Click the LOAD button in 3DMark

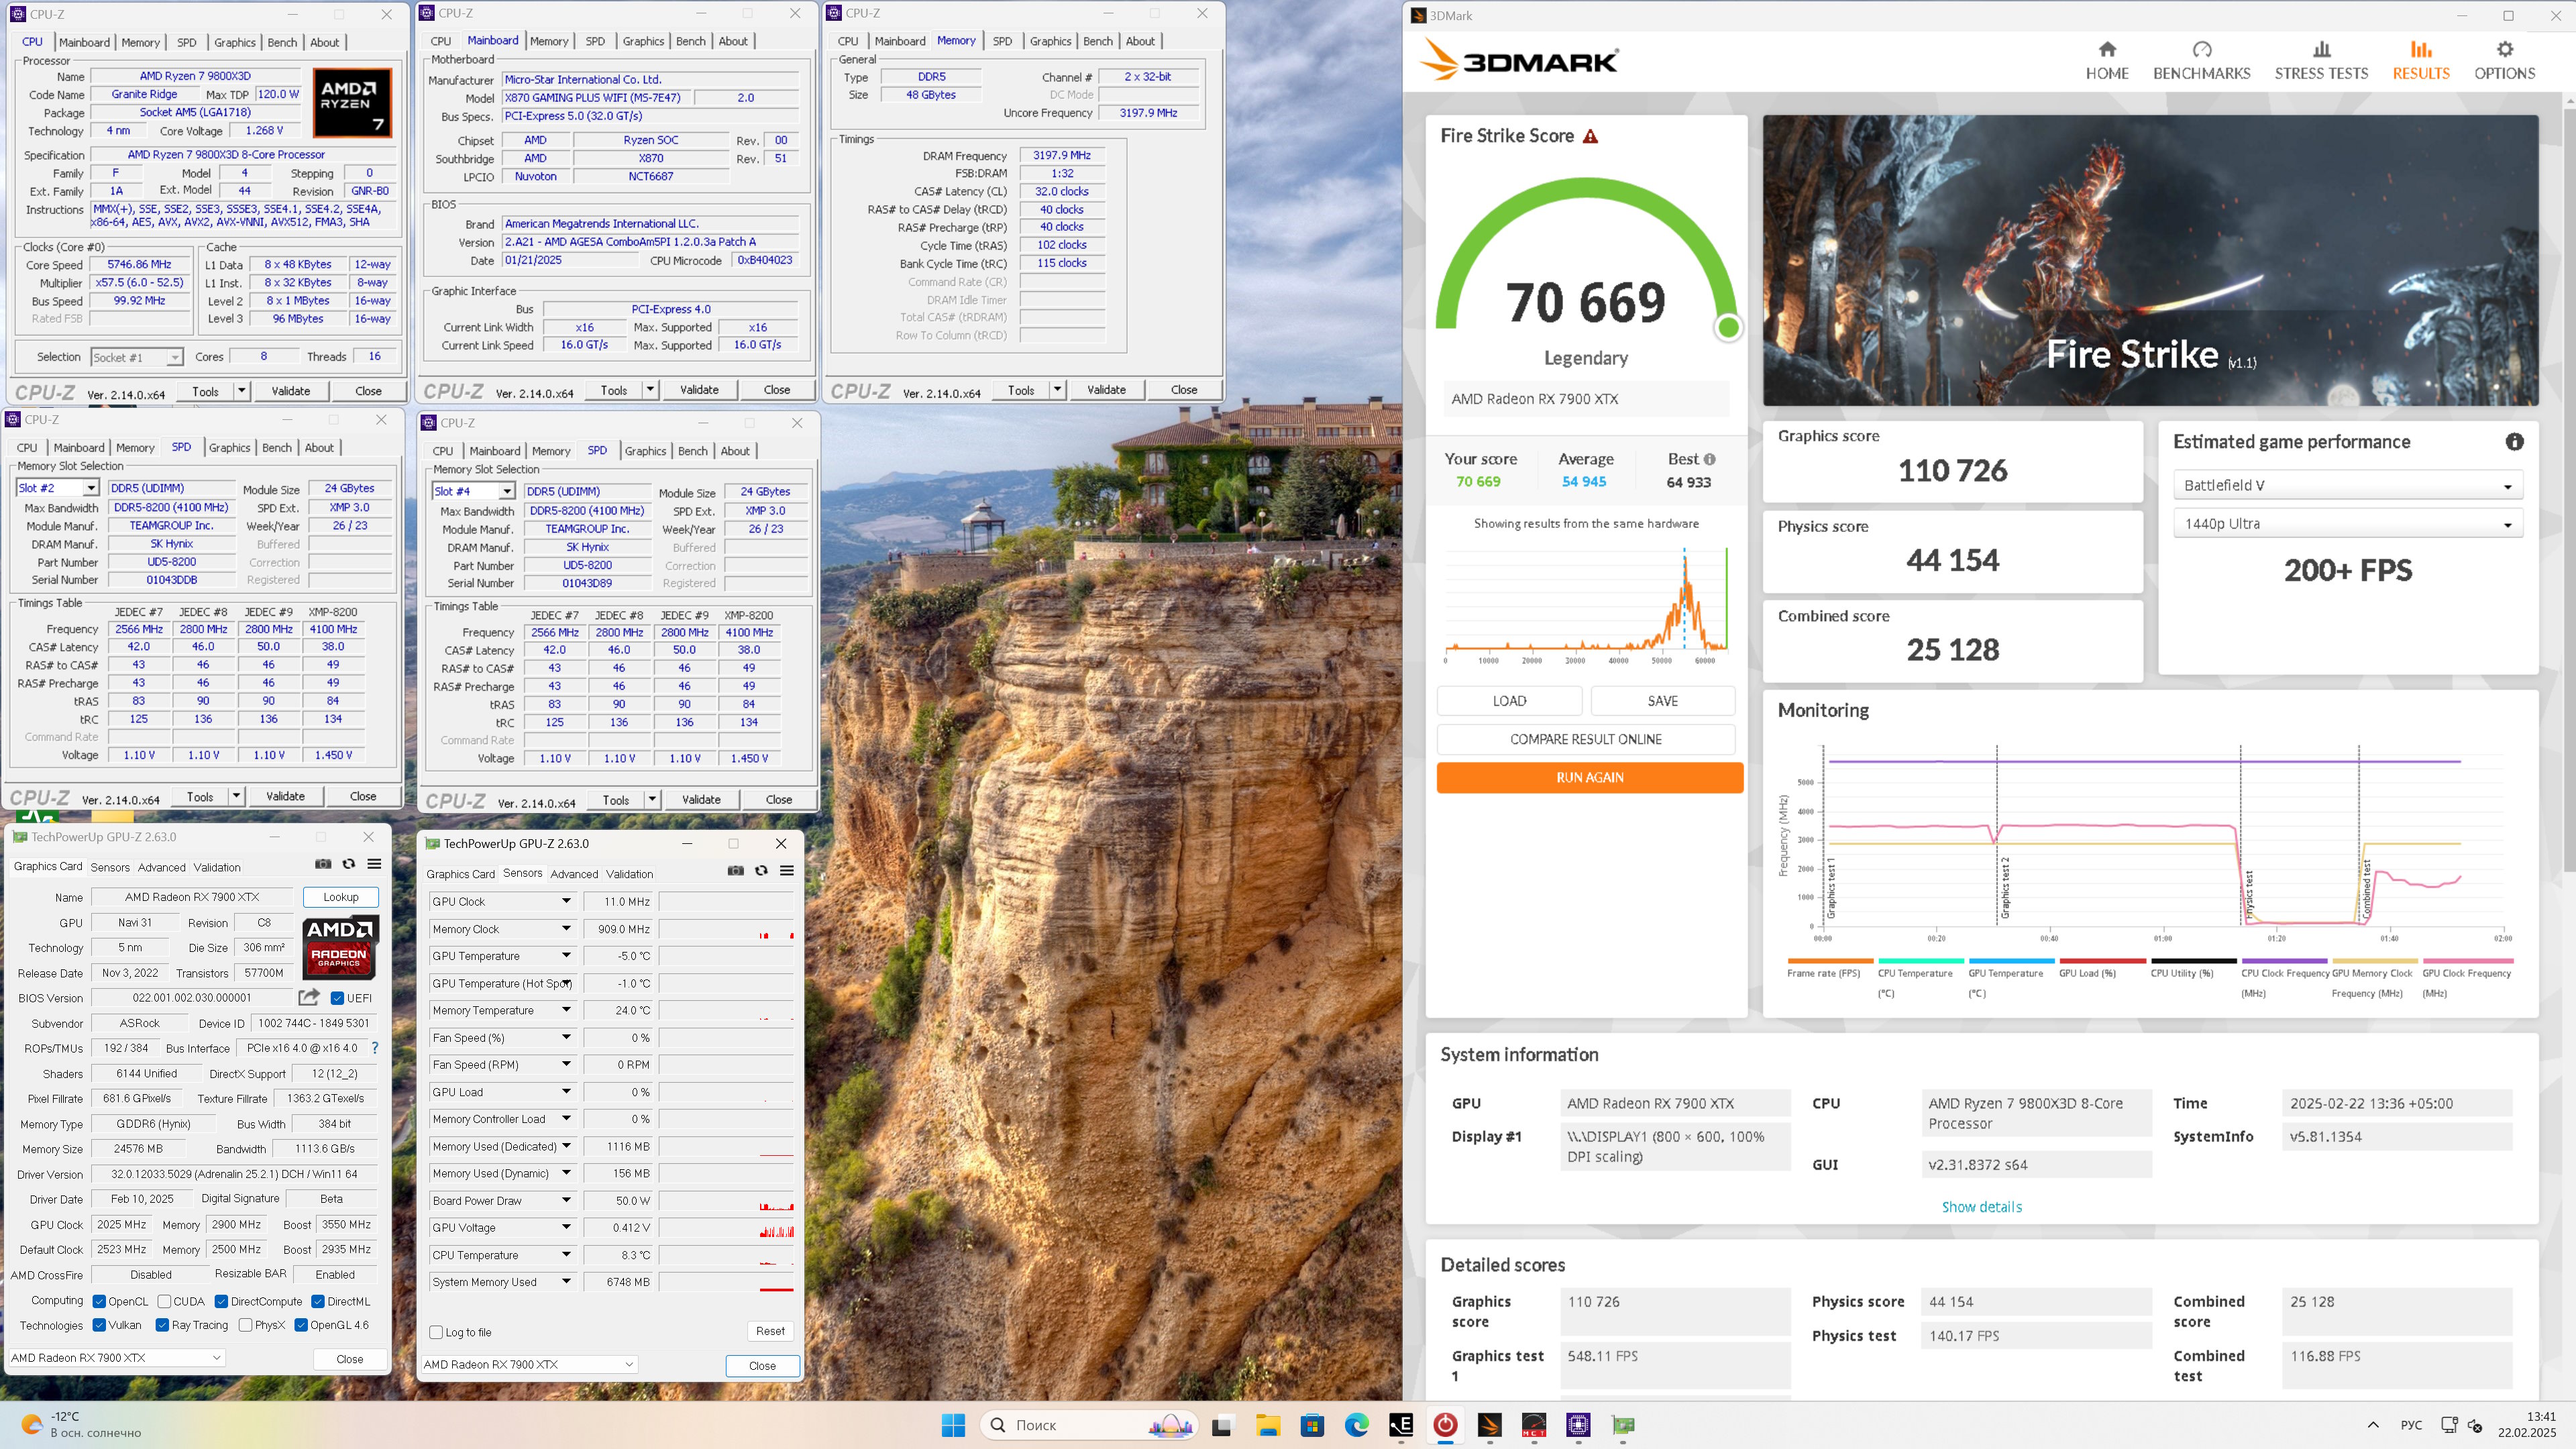(x=1509, y=701)
